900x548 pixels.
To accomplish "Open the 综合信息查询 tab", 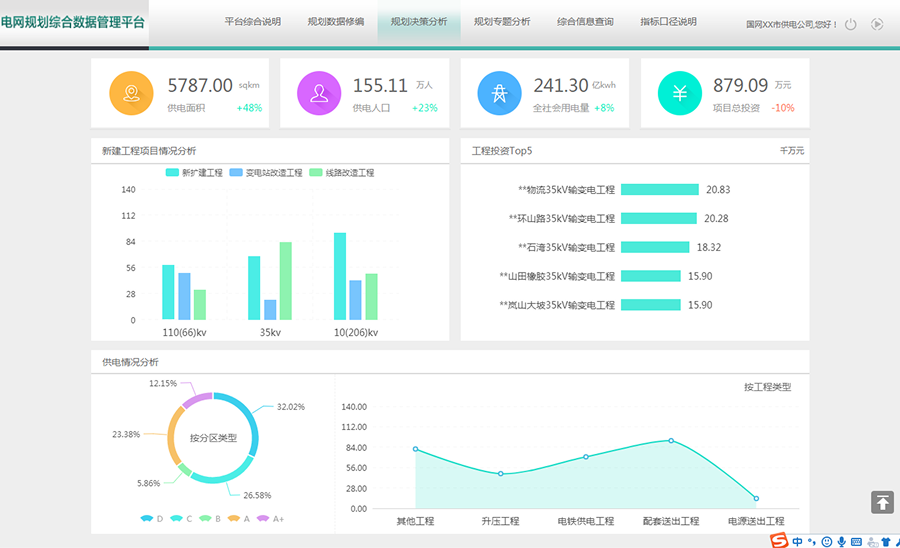I will click(585, 22).
